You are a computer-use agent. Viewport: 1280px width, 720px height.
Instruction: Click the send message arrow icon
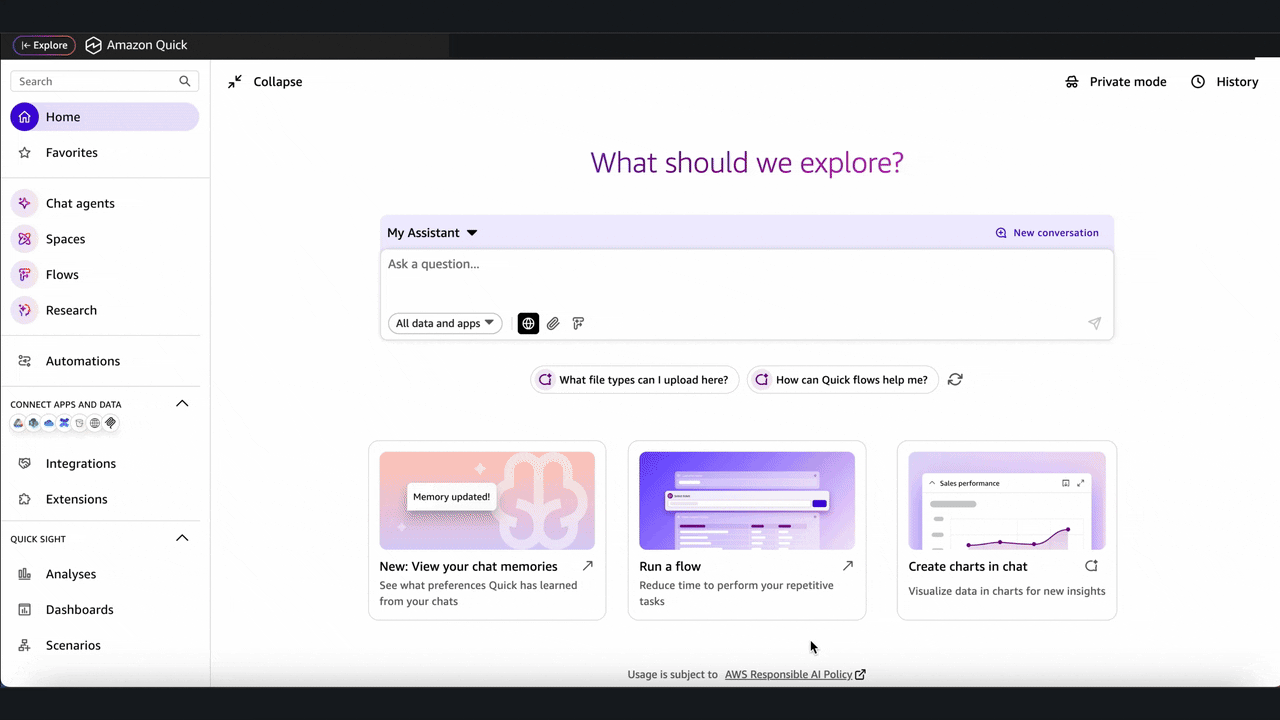(x=1095, y=323)
